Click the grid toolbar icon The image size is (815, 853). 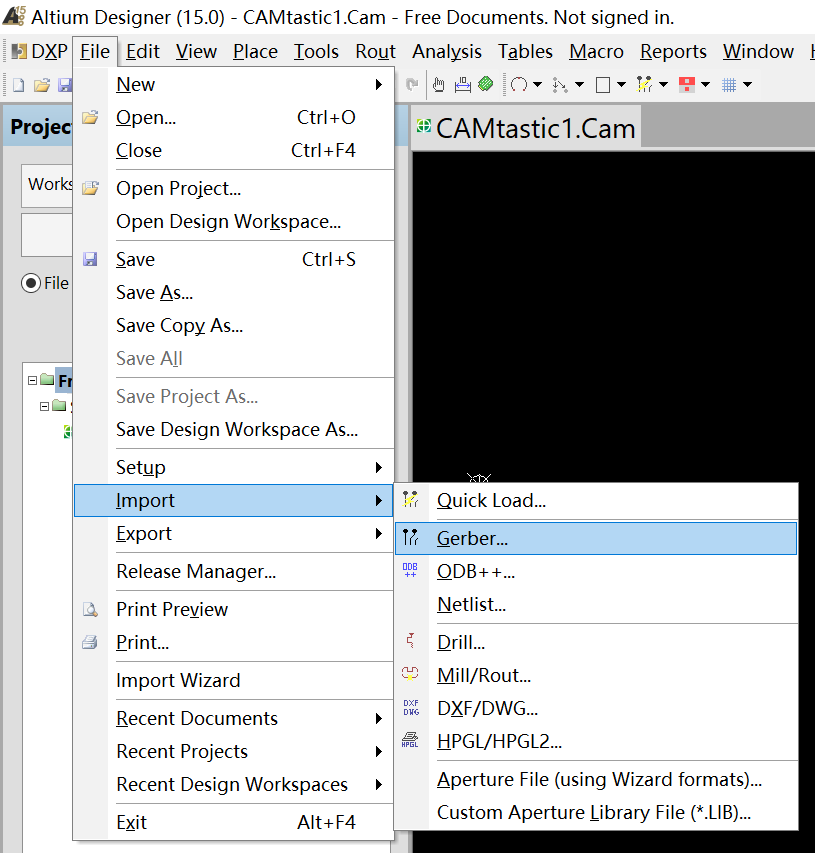point(729,85)
